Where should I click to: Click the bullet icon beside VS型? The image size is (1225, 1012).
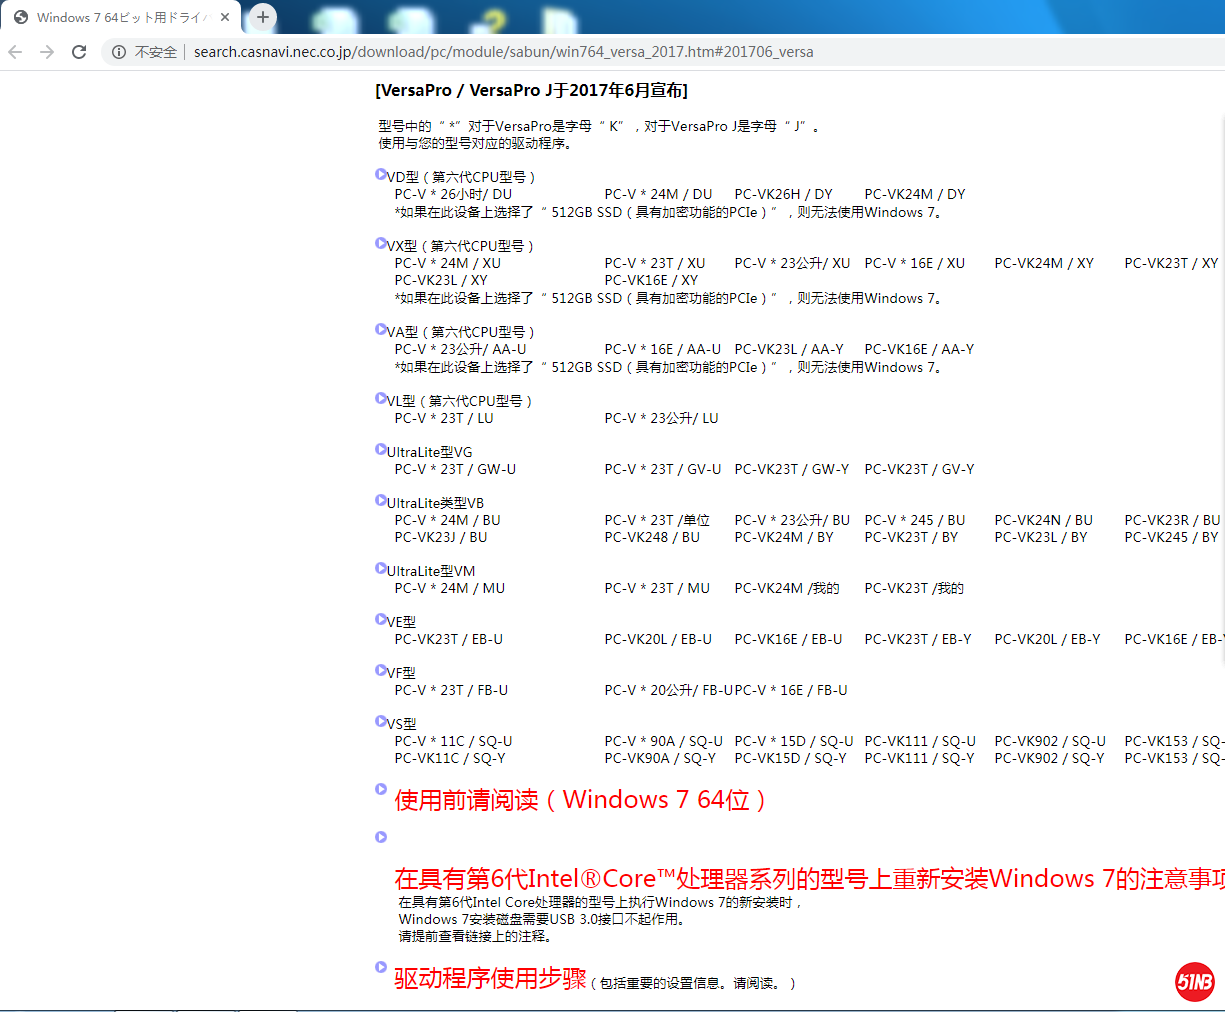tap(381, 720)
